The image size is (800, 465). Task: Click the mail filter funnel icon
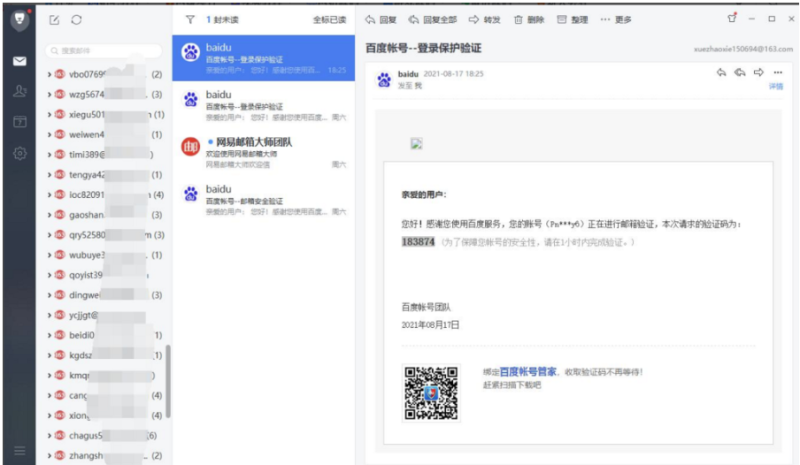point(190,19)
